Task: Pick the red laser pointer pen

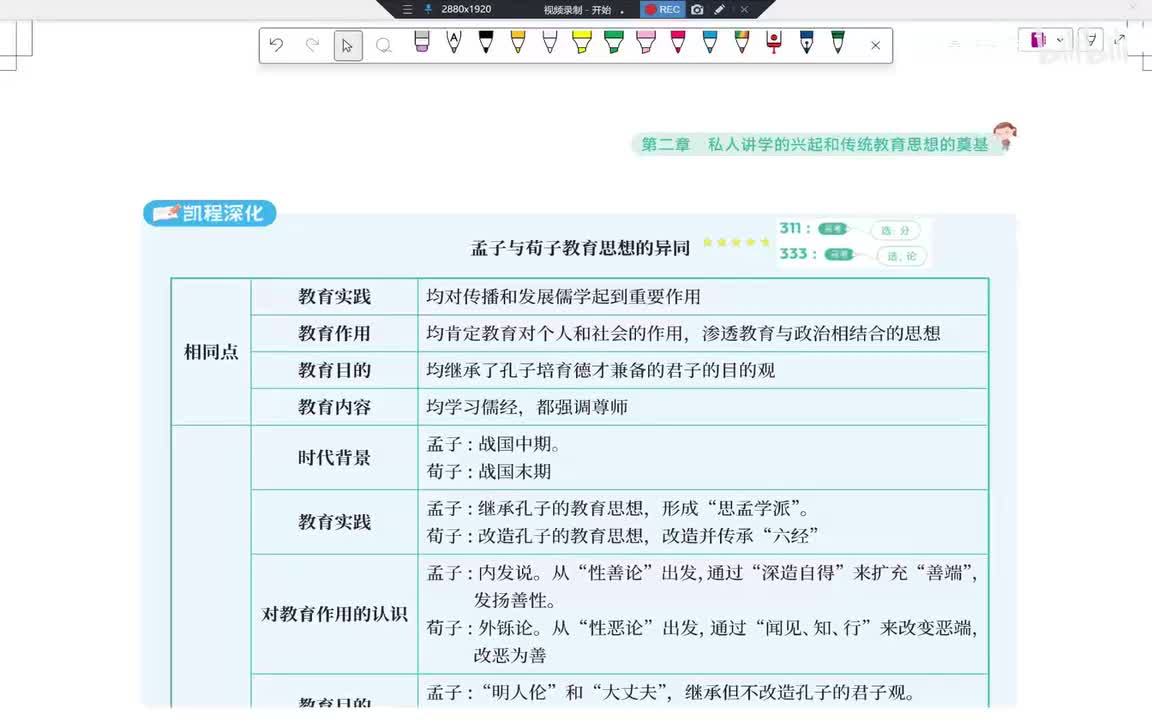Action: click(x=774, y=42)
